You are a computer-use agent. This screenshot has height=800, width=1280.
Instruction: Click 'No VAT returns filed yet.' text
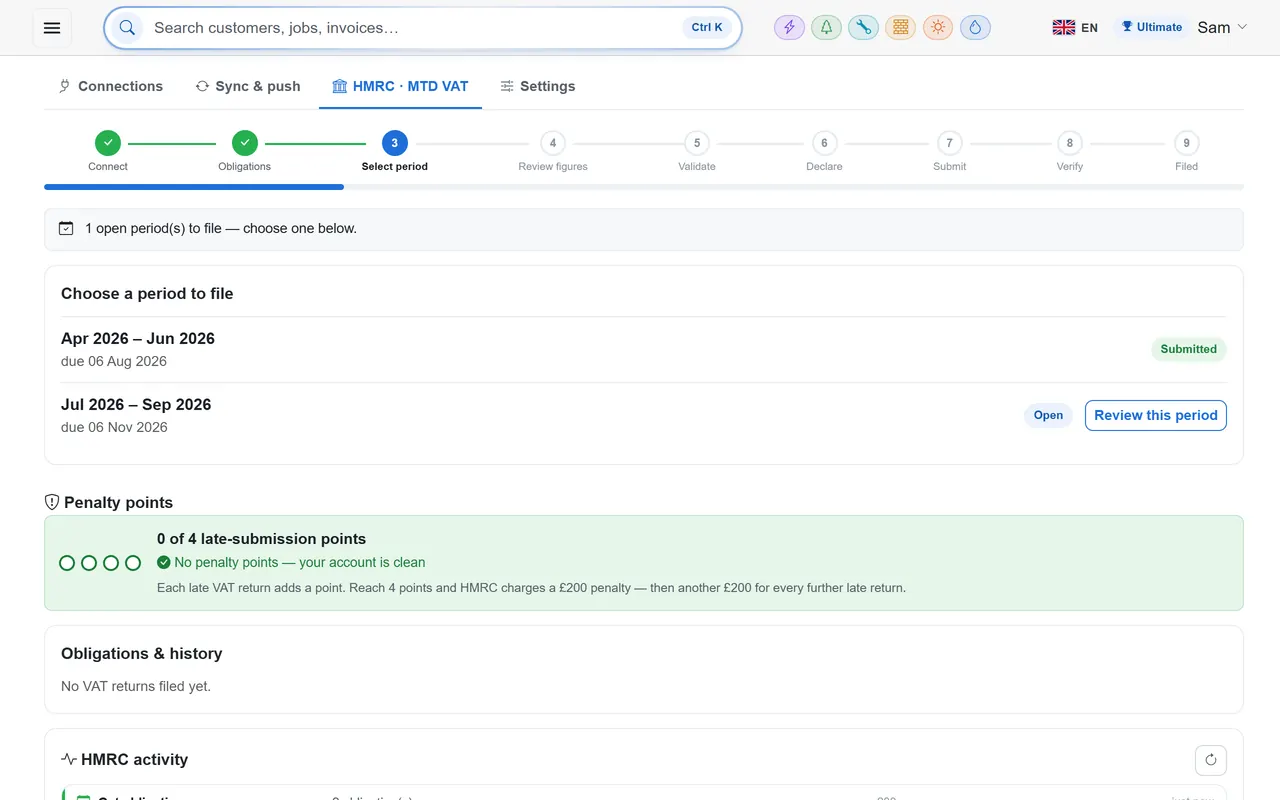pos(136,686)
